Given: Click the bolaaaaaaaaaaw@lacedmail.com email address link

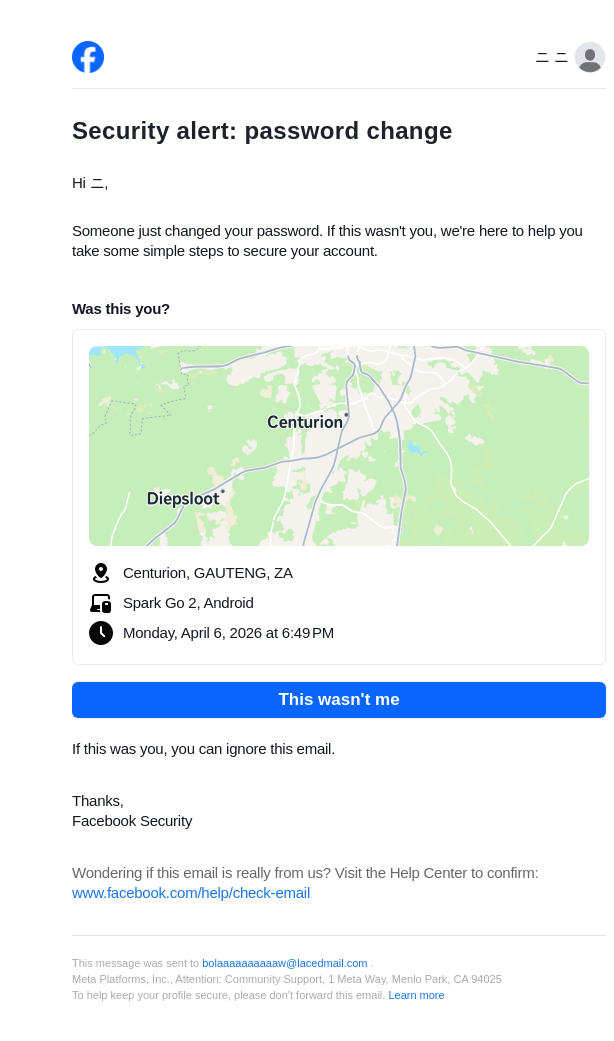Looking at the screenshot, I should pyautogui.click(x=284, y=963).
